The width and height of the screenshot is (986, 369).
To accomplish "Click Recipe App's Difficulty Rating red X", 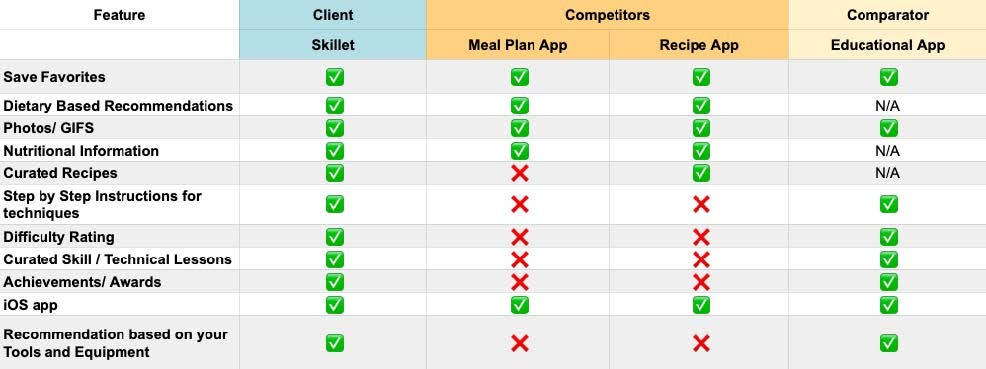I will point(701,237).
